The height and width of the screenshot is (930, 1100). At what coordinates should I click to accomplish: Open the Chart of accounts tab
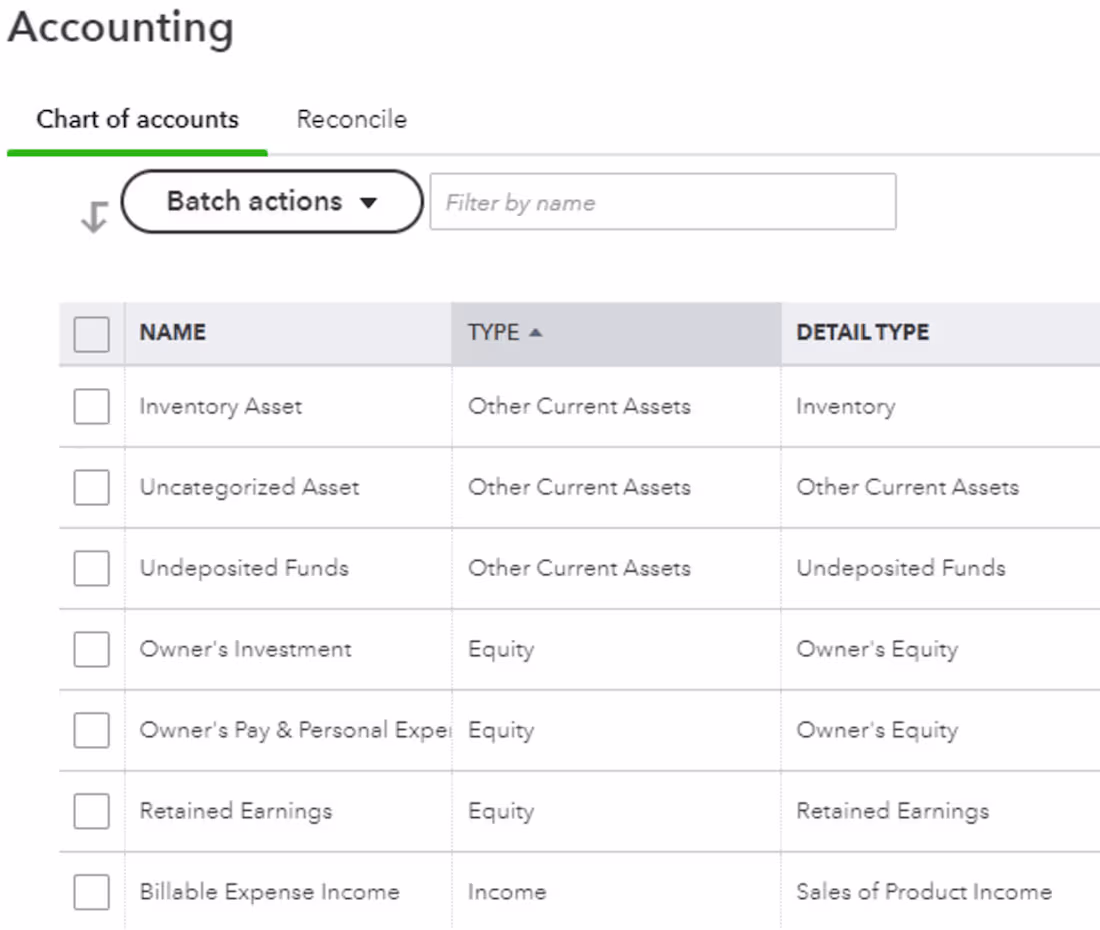coord(137,119)
